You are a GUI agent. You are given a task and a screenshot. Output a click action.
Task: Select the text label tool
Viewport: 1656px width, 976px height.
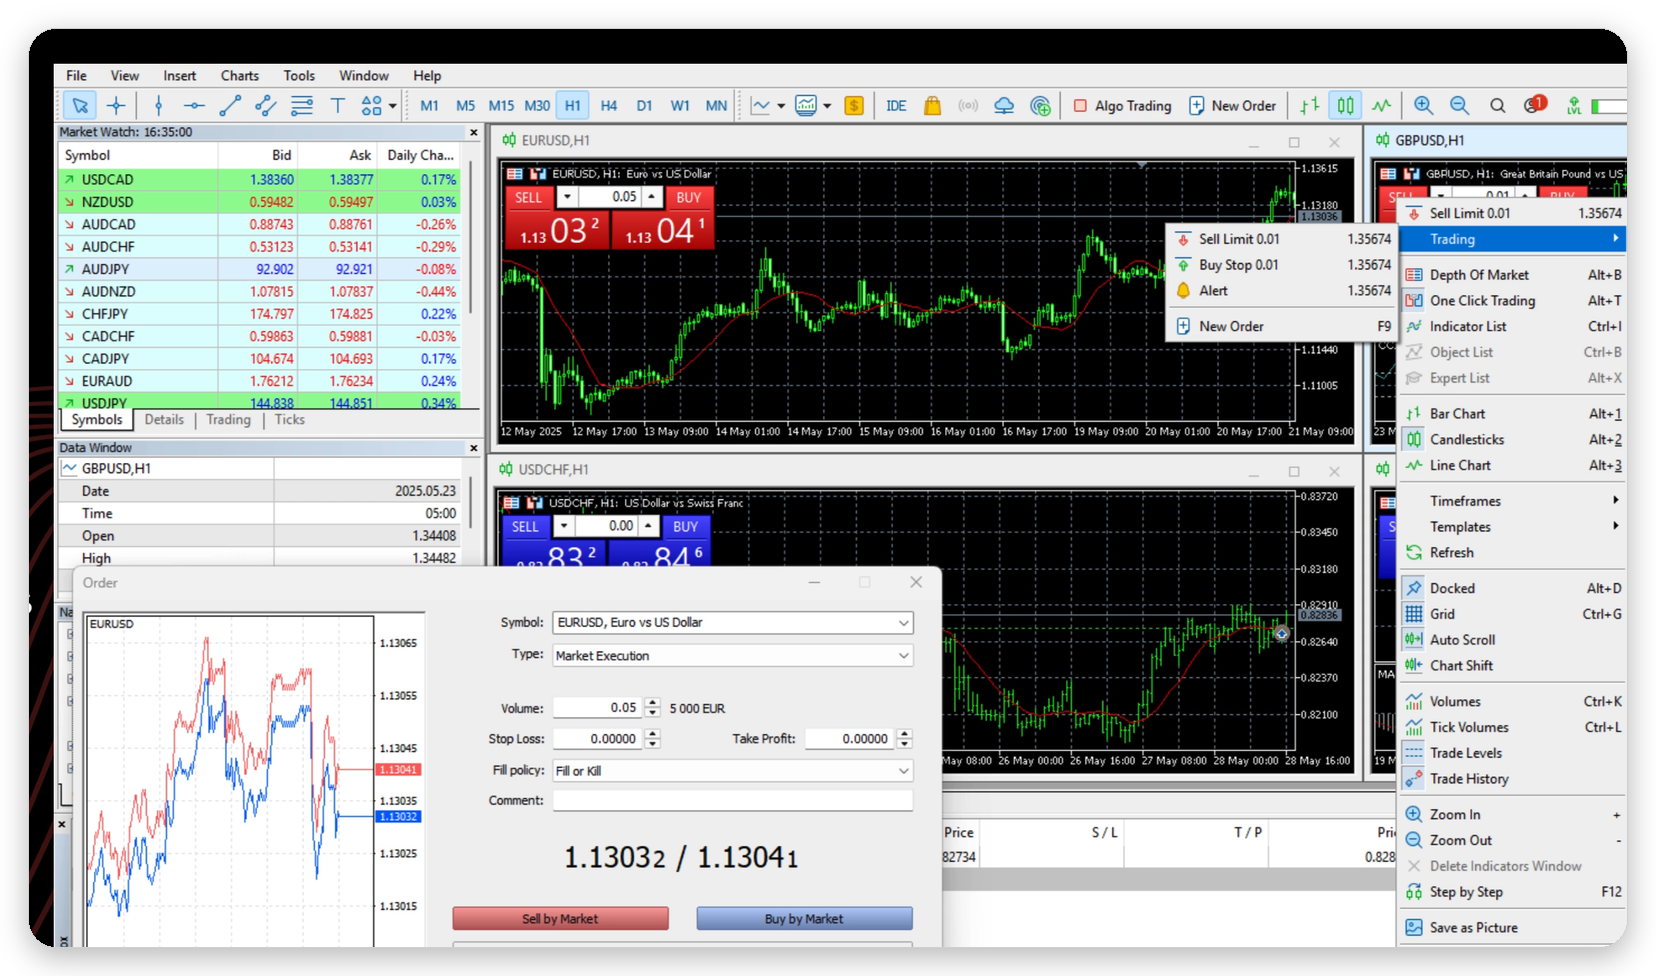click(337, 105)
